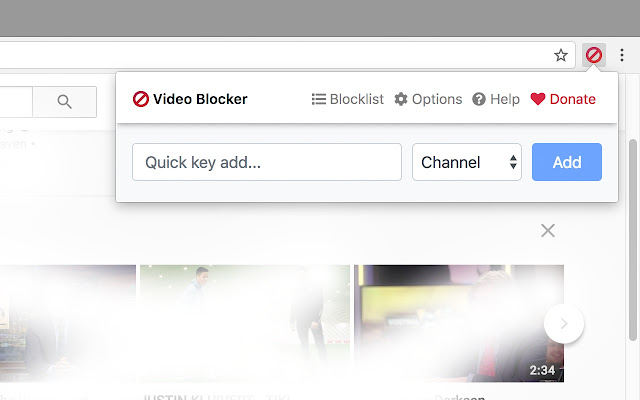The height and width of the screenshot is (400, 640).
Task: Click the YouTube search magnifier button
Action: click(x=64, y=102)
